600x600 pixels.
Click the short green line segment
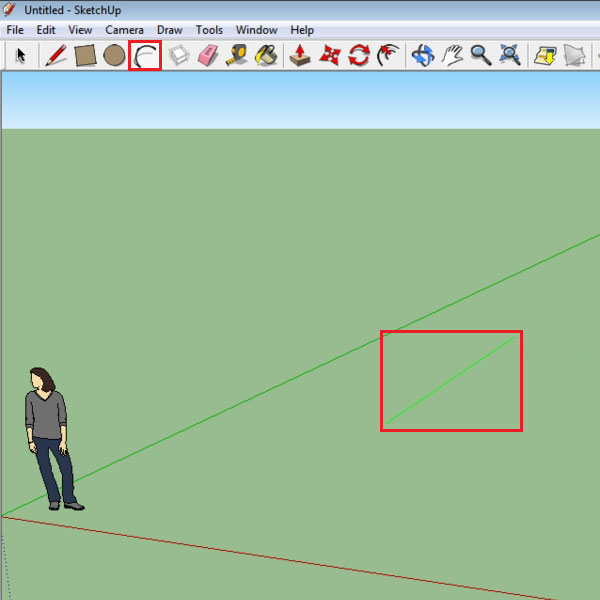point(450,380)
